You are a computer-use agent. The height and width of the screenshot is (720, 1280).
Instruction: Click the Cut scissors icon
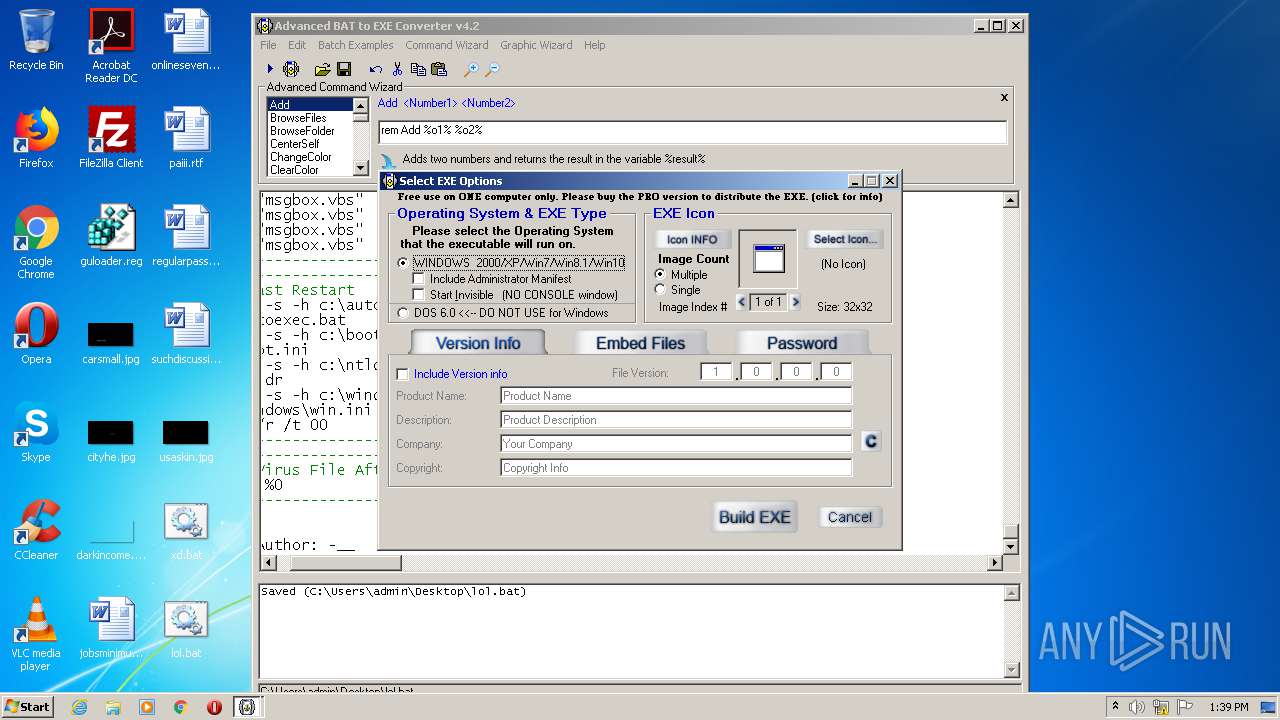coord(397,69)
